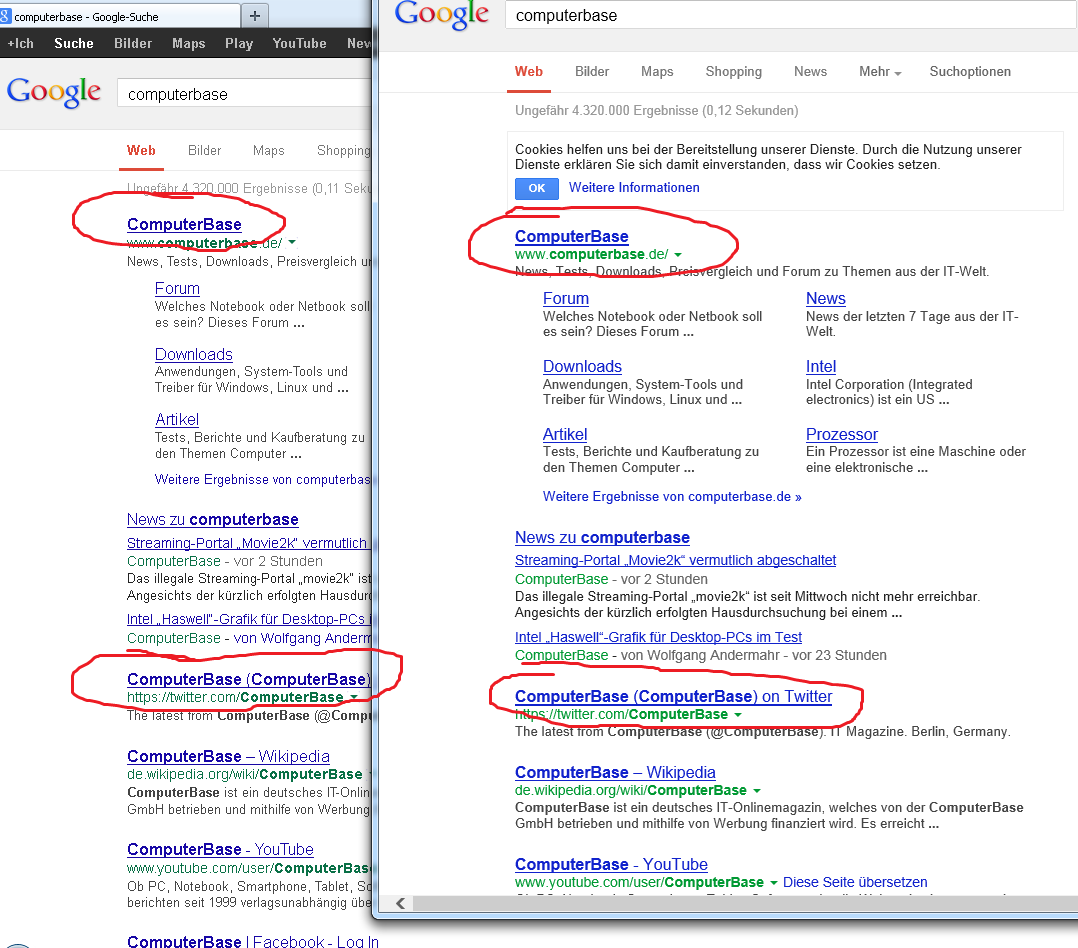
Task: Open the Artikel sitelink in left window
Action: point(177,419)
